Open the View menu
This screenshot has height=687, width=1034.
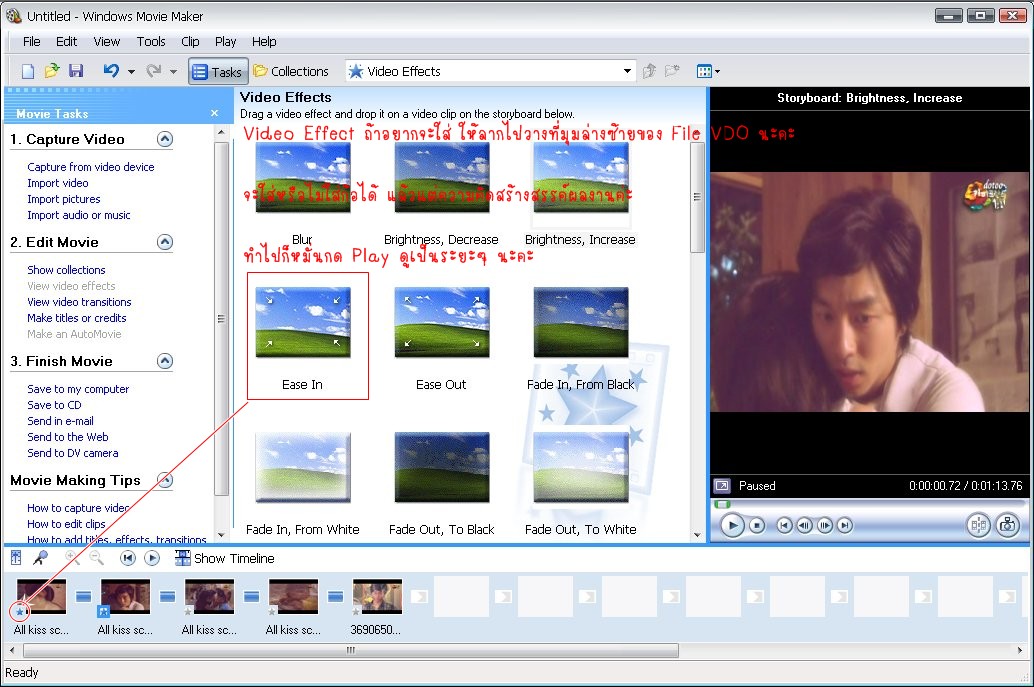(107, 42)
